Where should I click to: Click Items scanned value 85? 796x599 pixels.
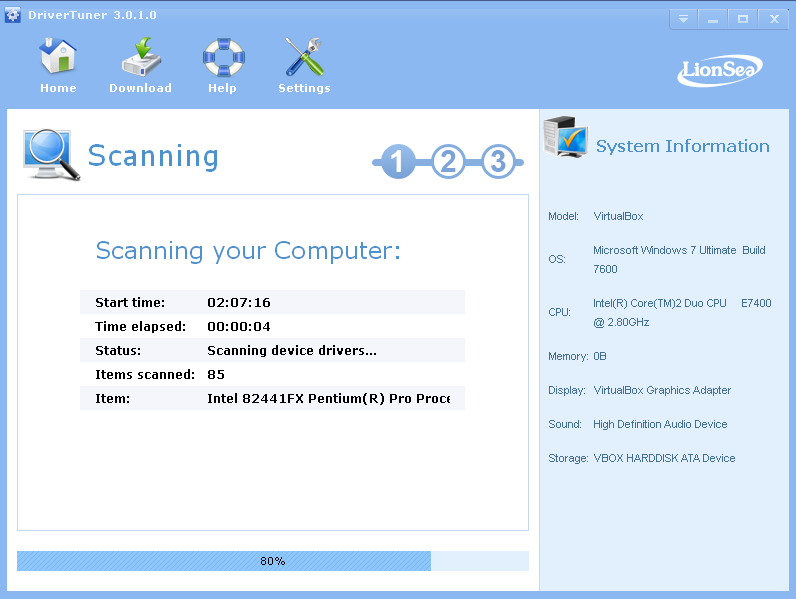tap(216, 375)
